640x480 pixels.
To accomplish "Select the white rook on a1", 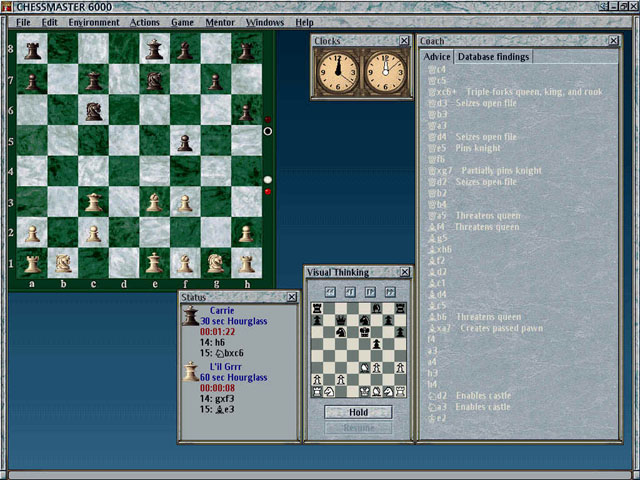I will [x=33, y=264].
